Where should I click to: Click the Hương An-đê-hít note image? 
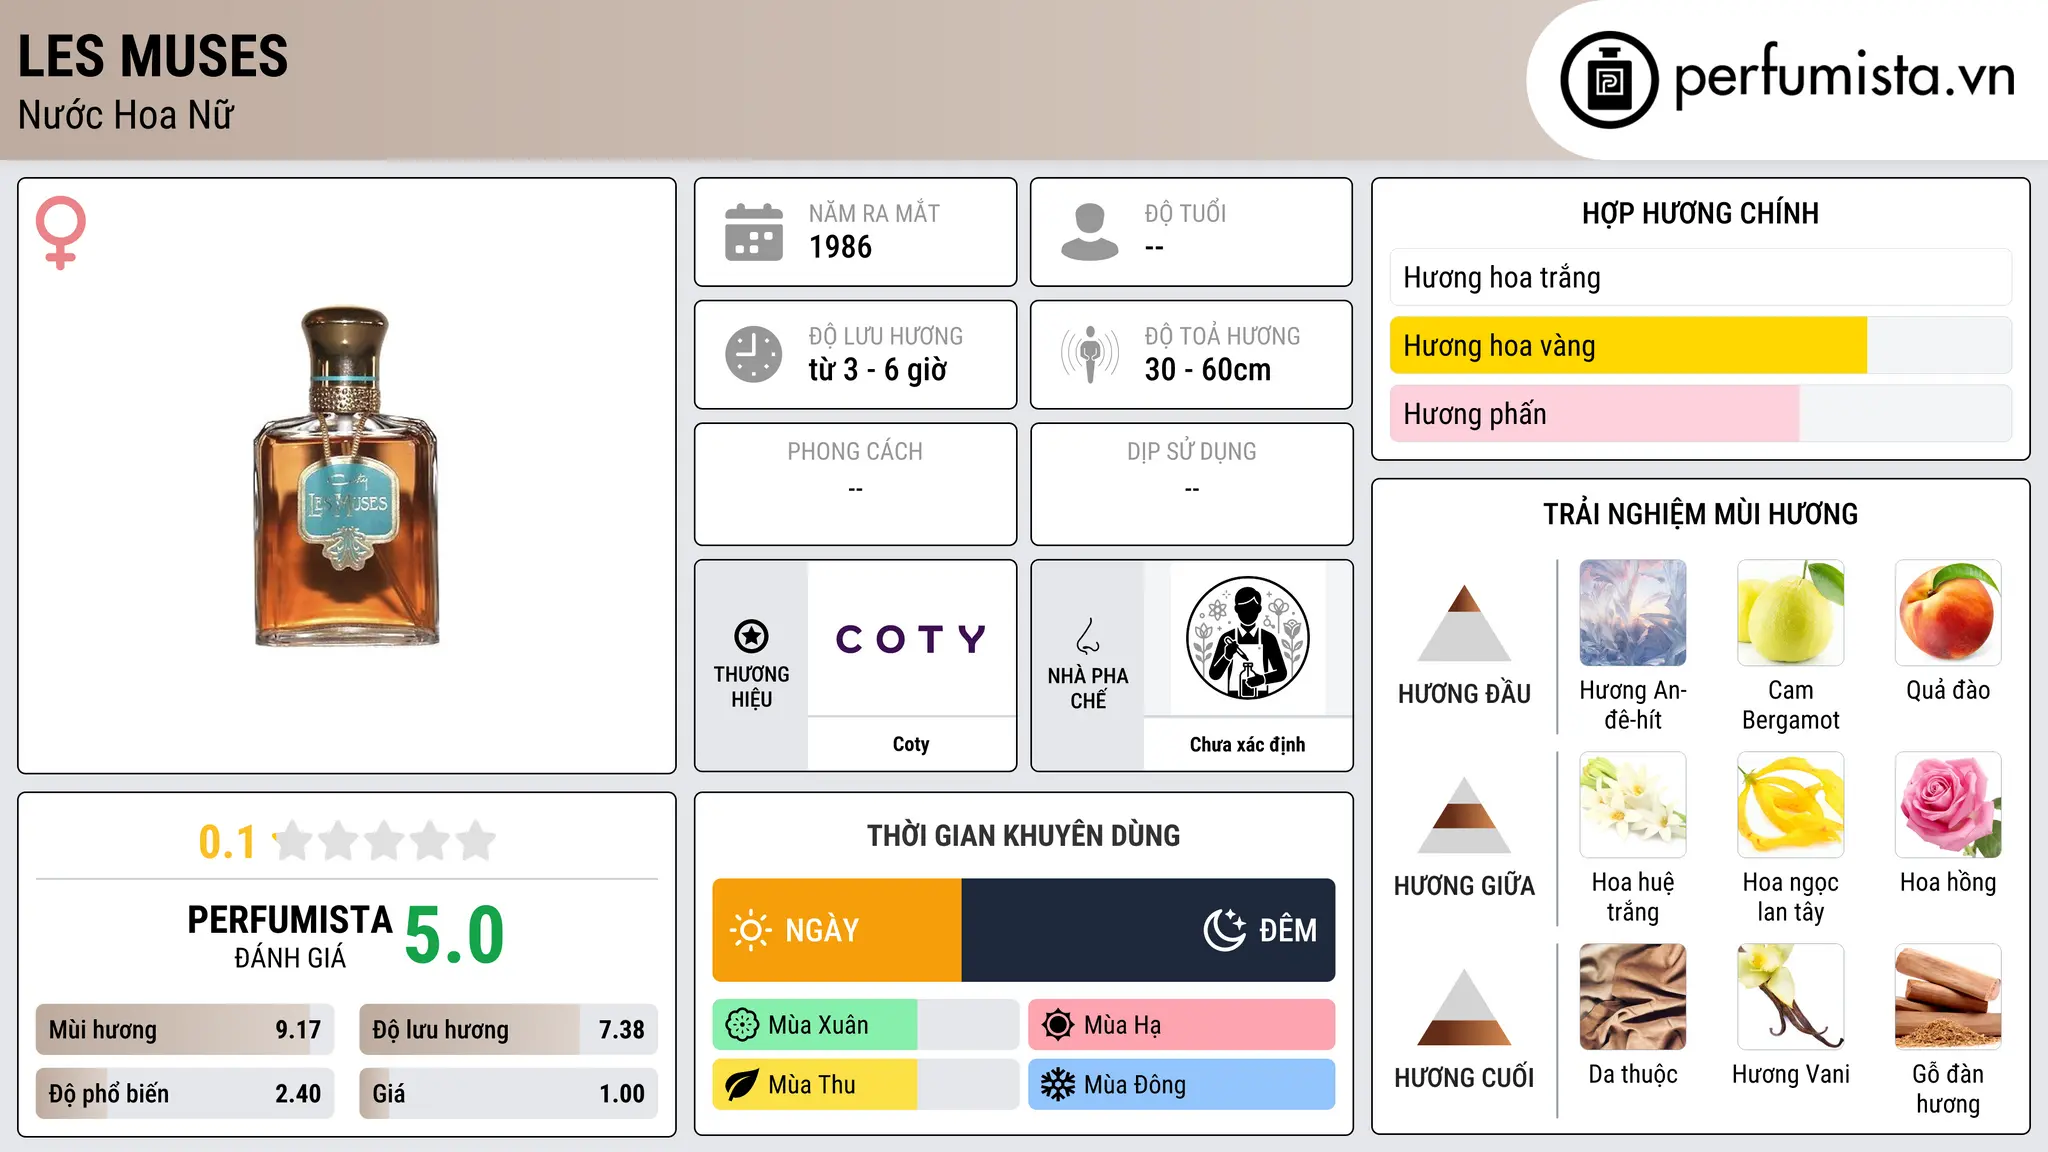point(1633,613)
